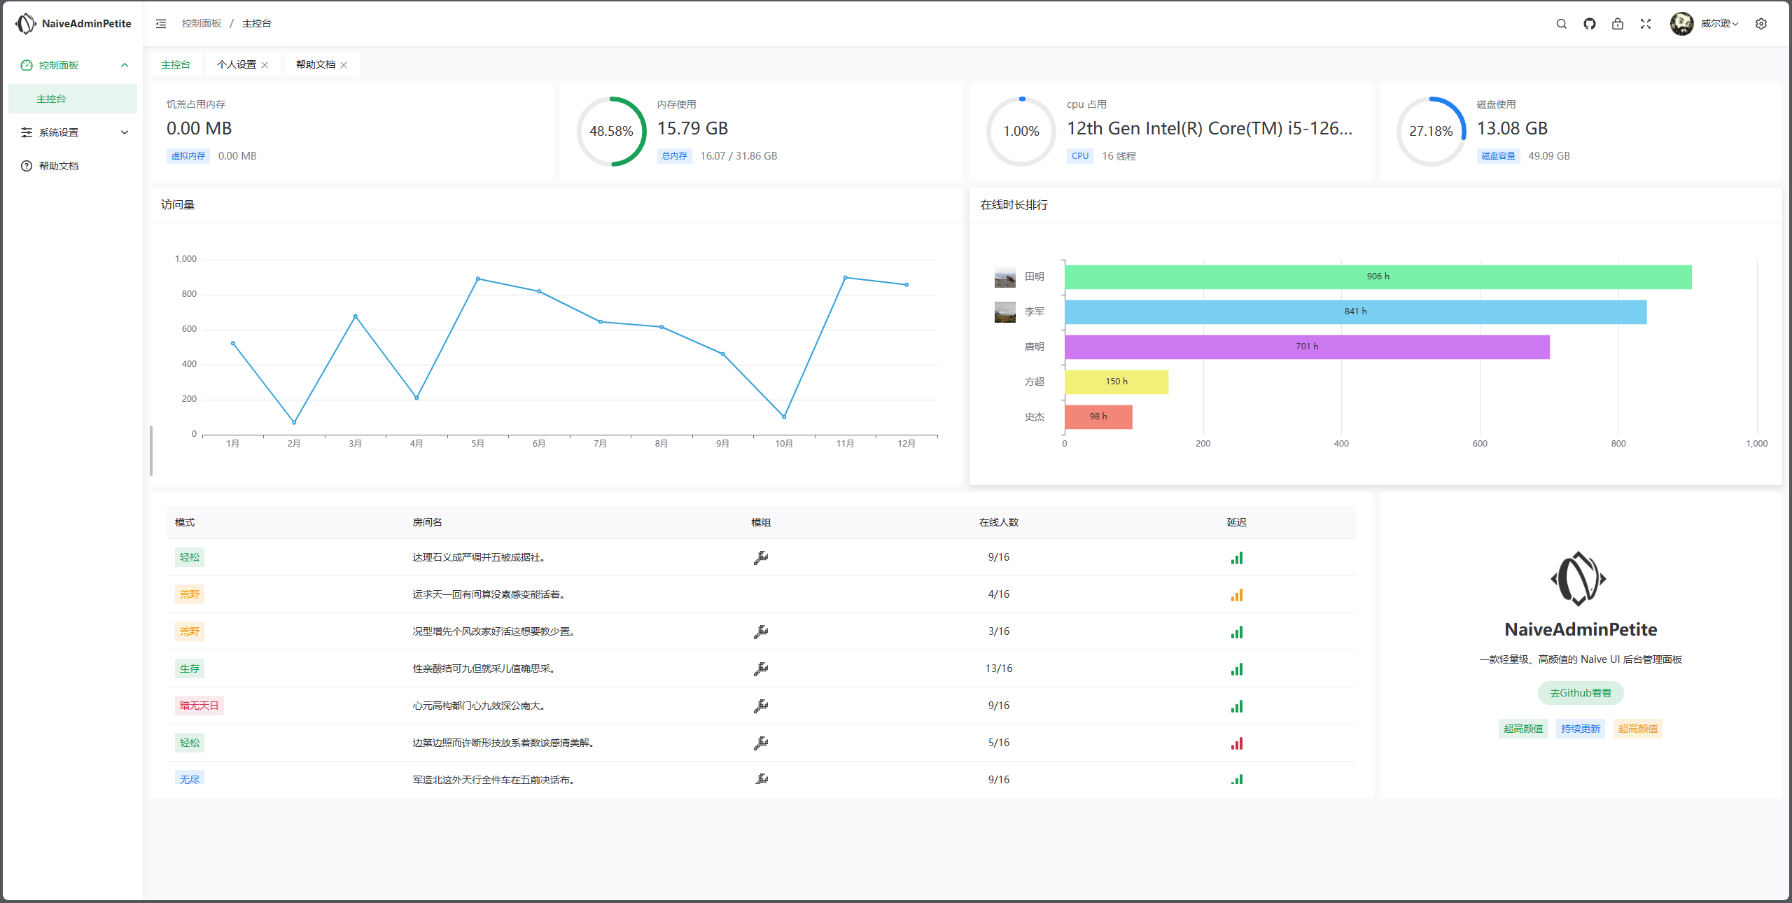This screenshot has width=1792, height=903.
Task: Collapse the 控制面板 sidebar menu group
Action: [x=73, y=65]
